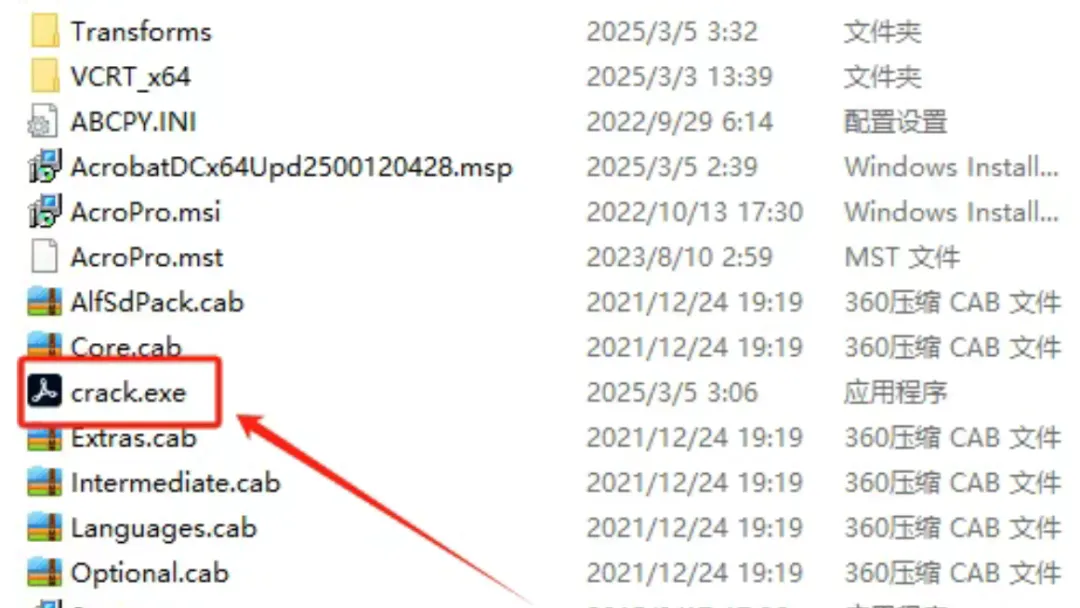Click the Transforms folder name
Screen dimensions: 1080x608
tap(141, 32)
